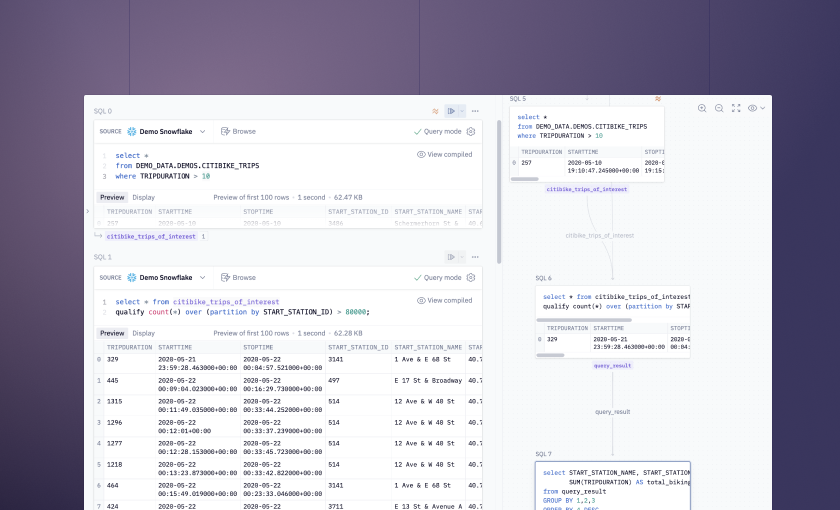Click citibike_trips_of_interest reference in SQL 1 query
The width and height of the screenshot is (840, 510).
tap(226, 302)
